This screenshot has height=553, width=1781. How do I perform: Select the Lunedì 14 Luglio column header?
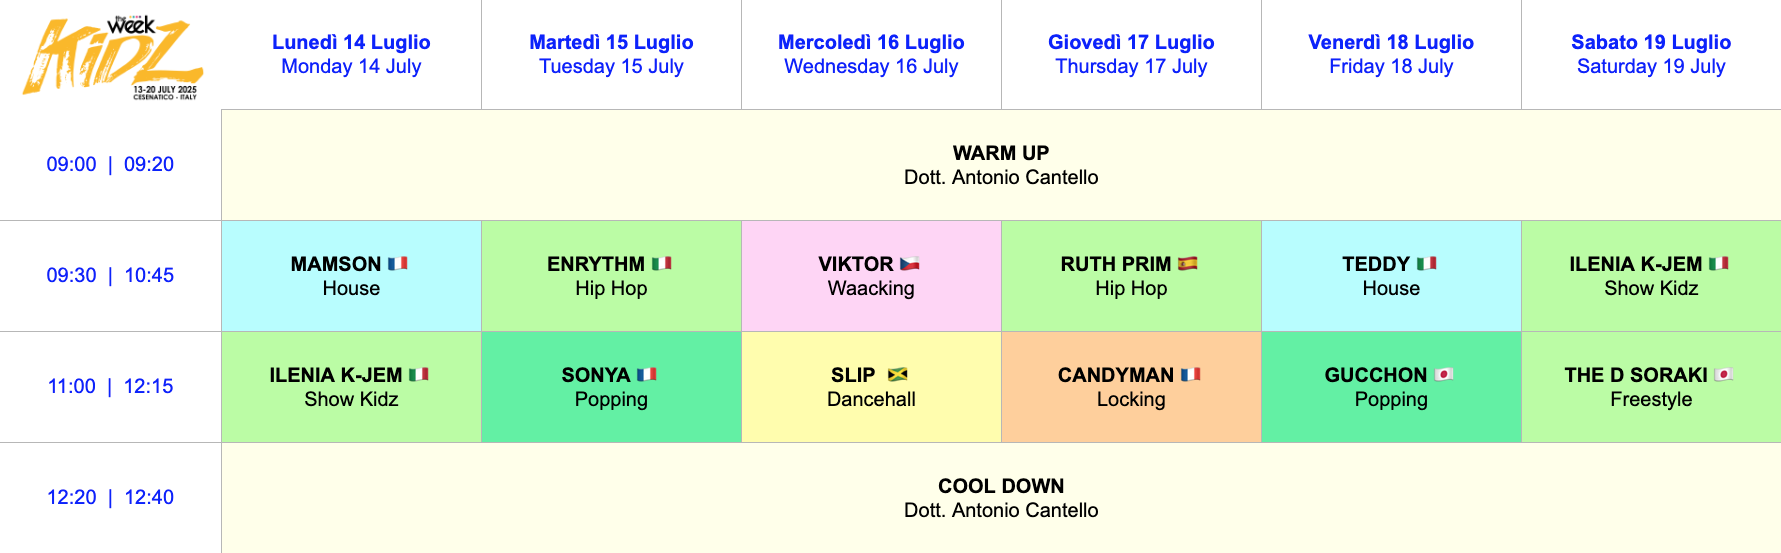351,54
